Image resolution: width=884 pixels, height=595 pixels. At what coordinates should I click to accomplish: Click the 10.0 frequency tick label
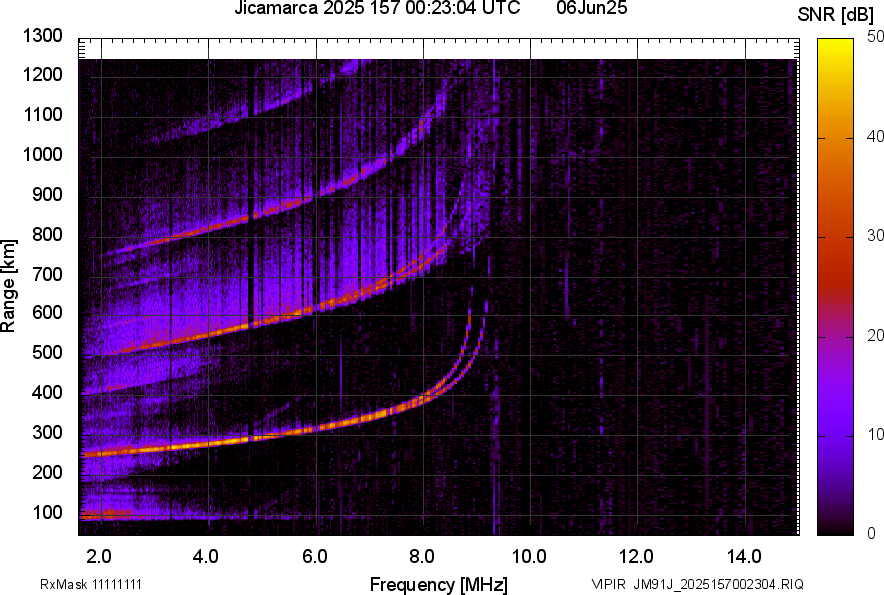click(529, 557)
